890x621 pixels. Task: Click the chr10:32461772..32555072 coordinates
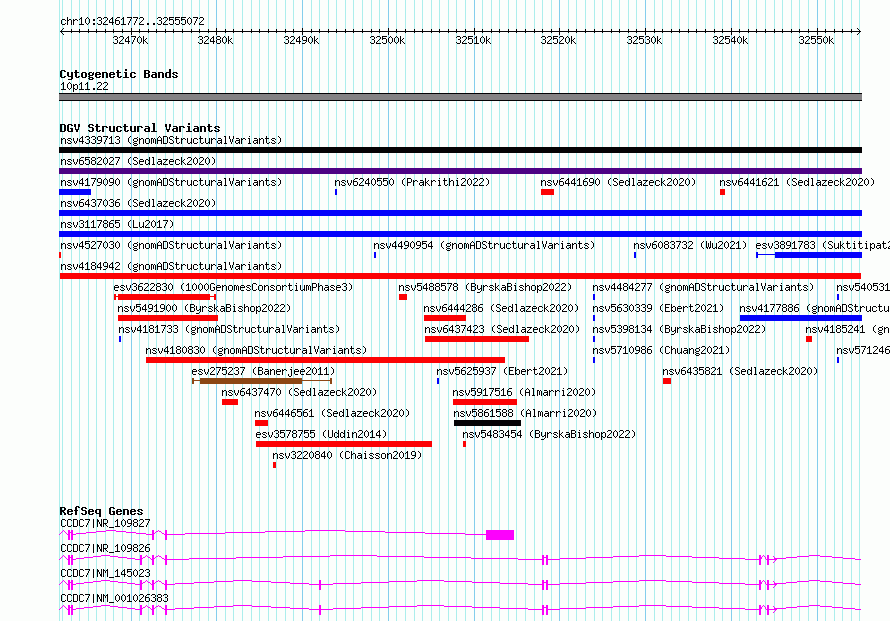[x=132, y=22]
